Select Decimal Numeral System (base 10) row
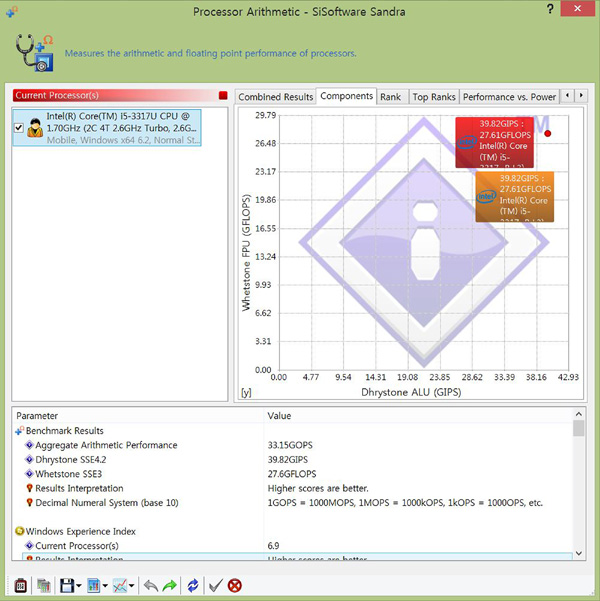Image resolution: width=600 pixels, height=601 pixels. pyautogui.click(x=293, y=502)
